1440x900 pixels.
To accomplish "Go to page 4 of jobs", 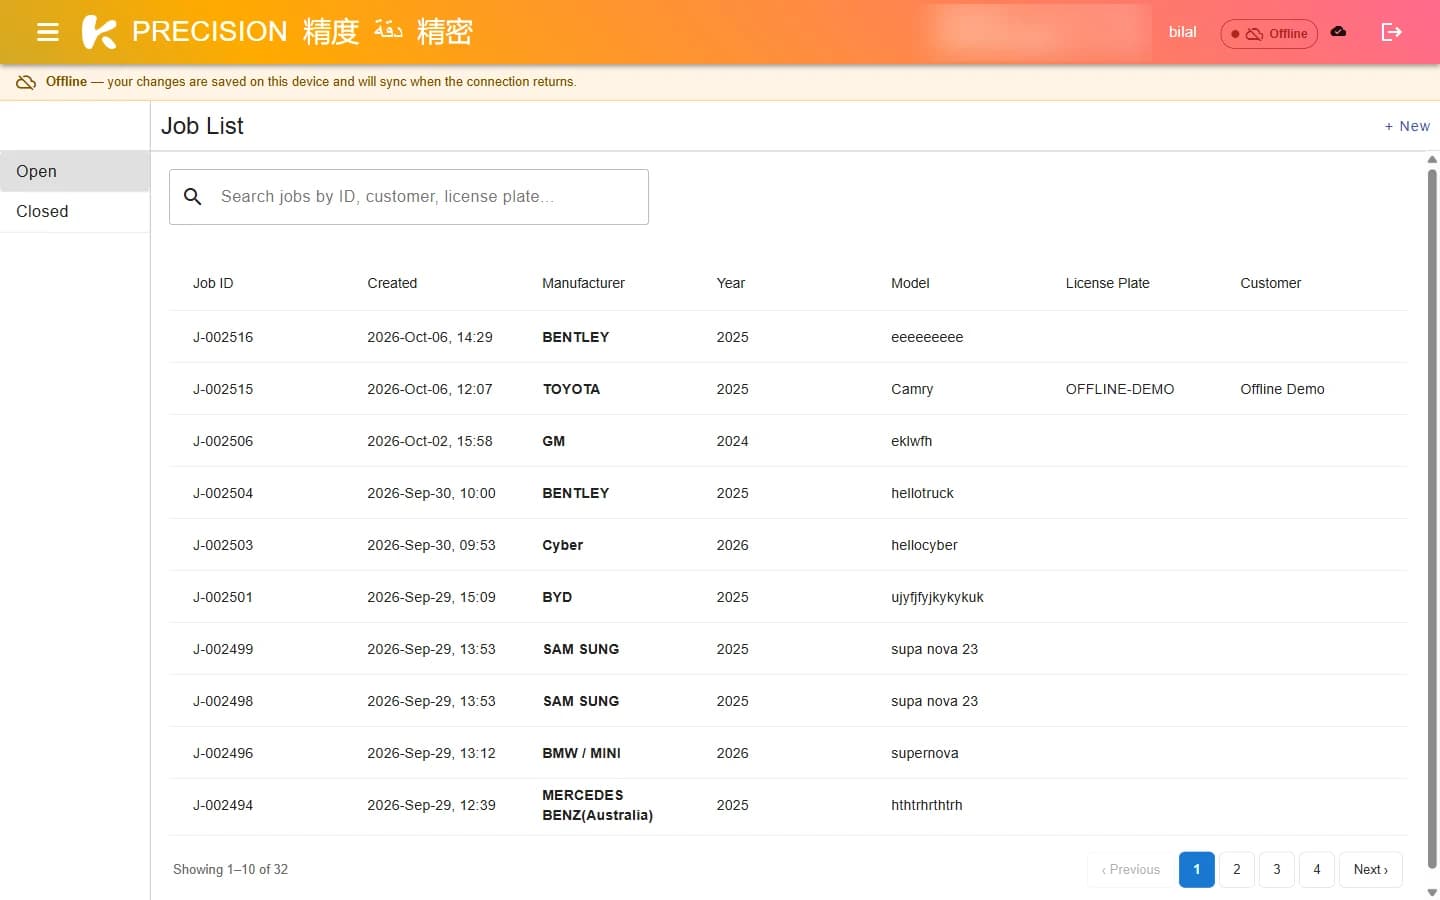I will tap(1317, 869).
